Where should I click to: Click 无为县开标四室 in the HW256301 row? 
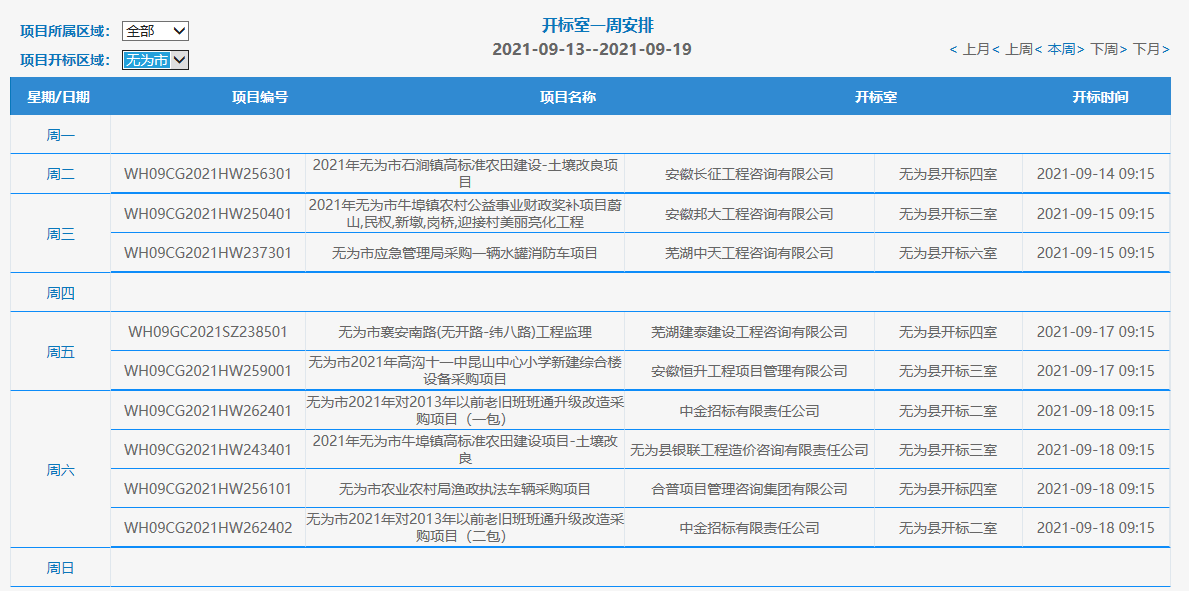948,174
